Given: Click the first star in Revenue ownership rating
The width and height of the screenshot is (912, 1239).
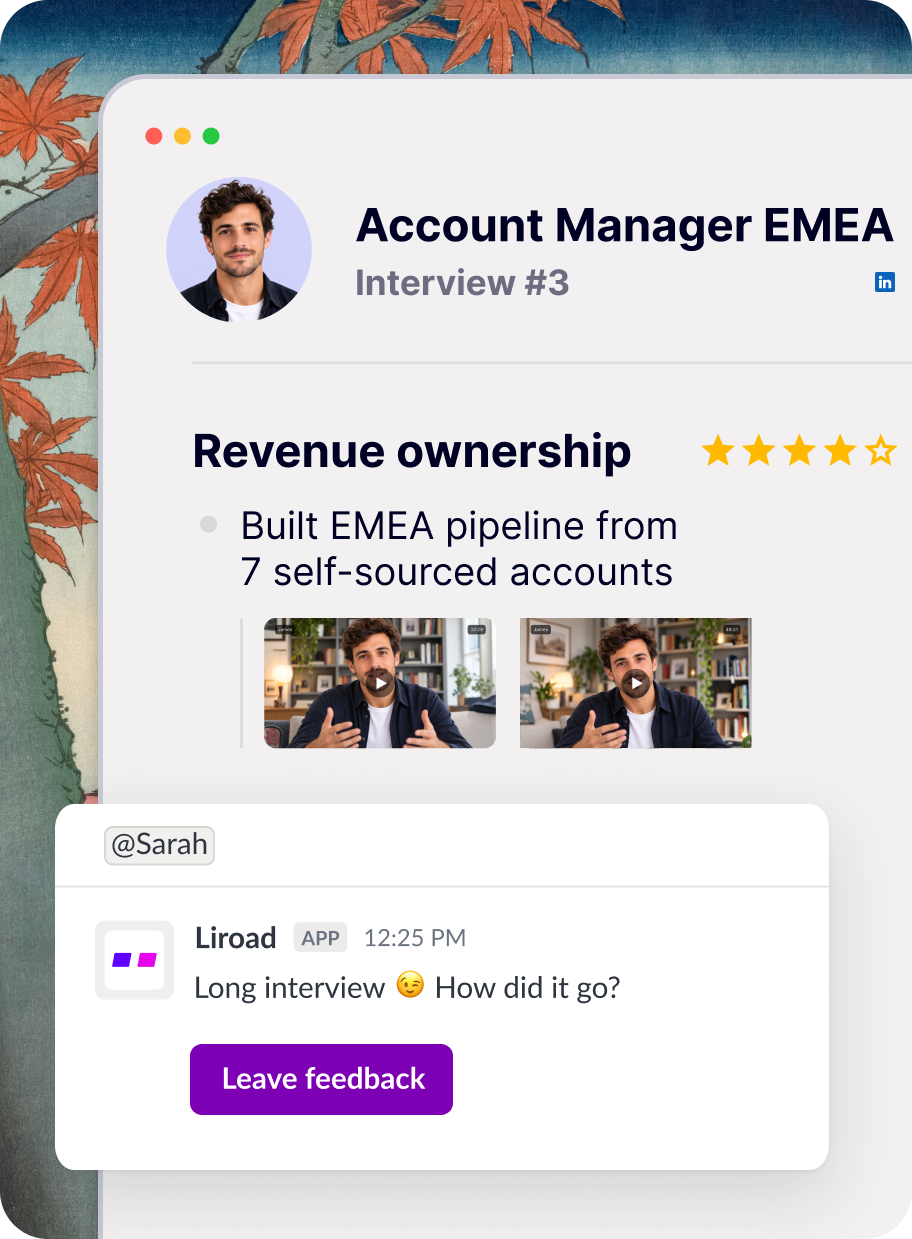Looking at the screenshot, I should 718,451.
